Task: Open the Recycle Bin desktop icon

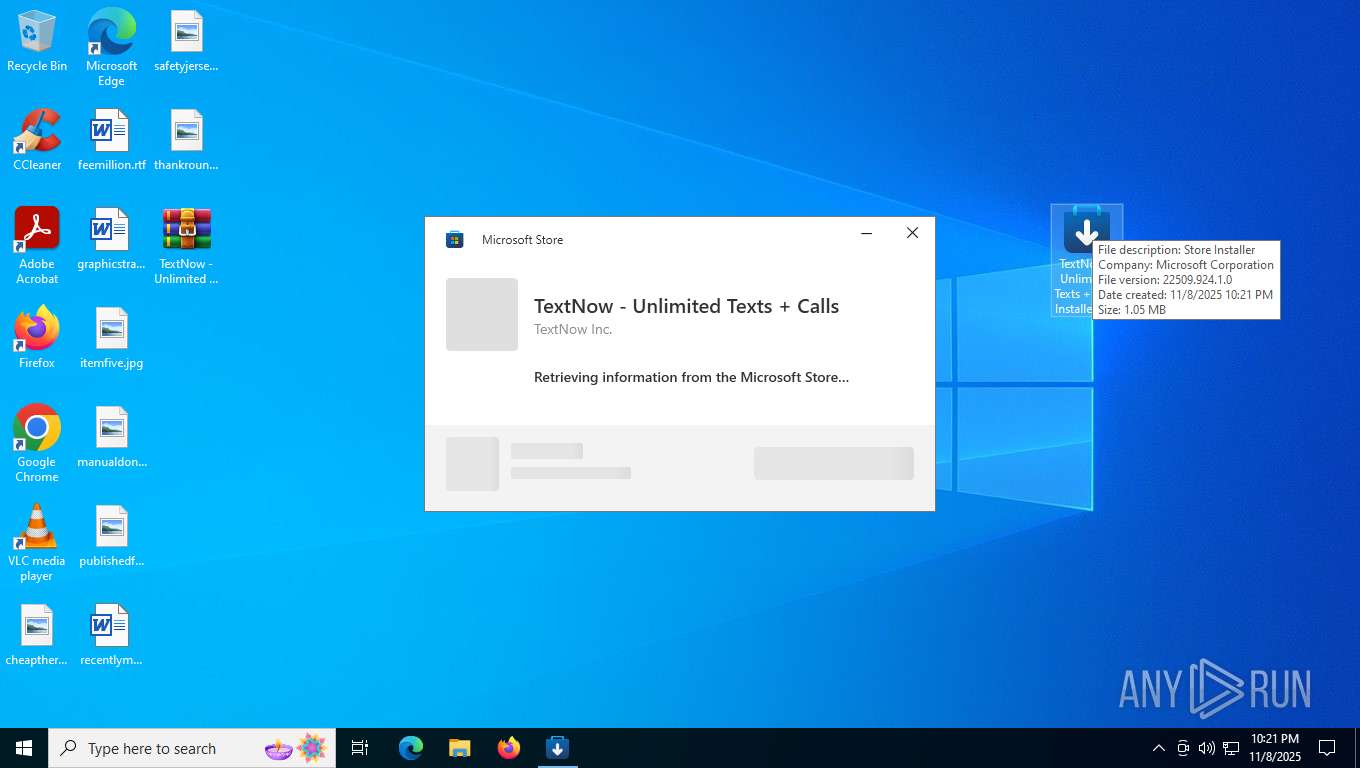Action: 37,42
